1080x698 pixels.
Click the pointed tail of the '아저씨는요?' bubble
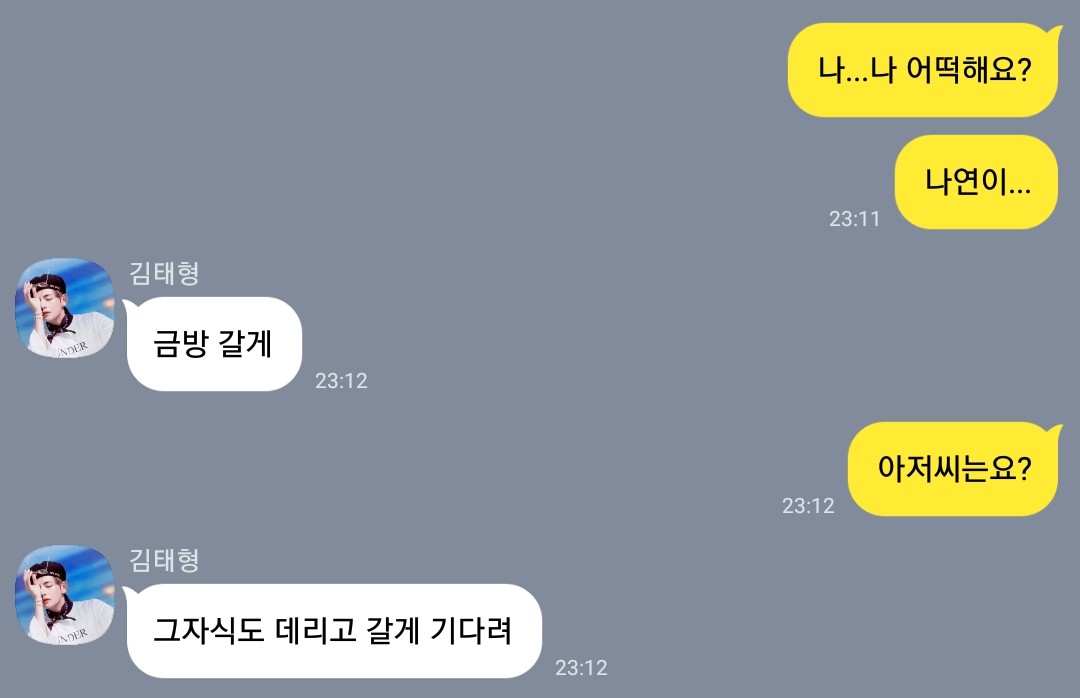tap(1054, 432)
